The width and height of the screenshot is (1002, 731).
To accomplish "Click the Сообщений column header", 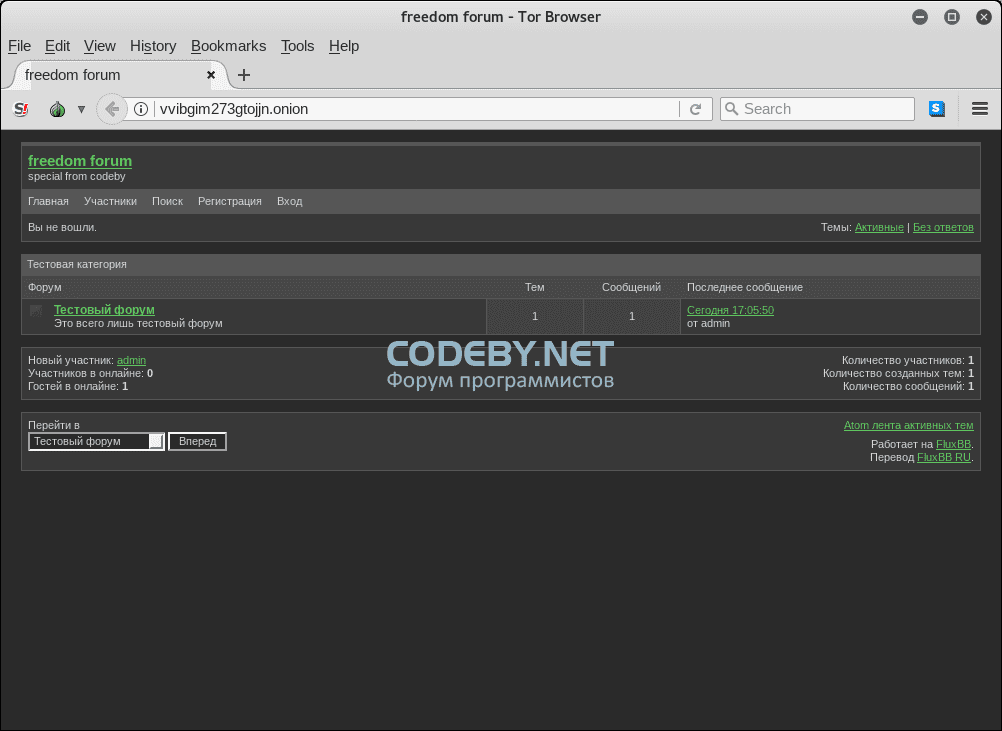I will [631, 288].
